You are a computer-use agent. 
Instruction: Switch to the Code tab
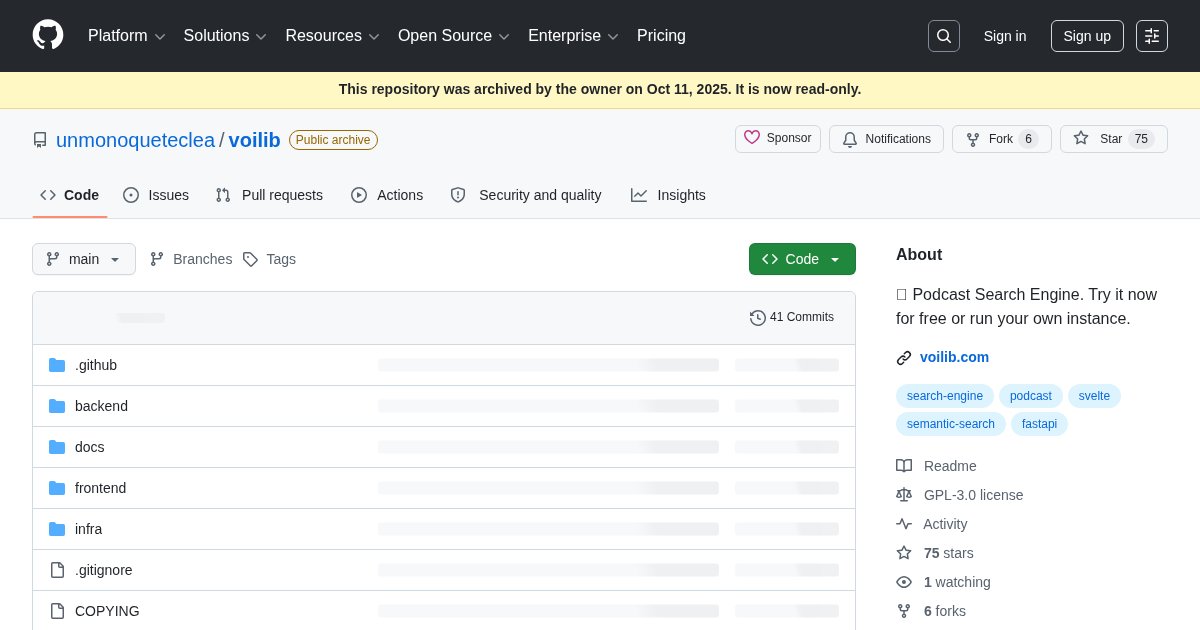(70, 195)
